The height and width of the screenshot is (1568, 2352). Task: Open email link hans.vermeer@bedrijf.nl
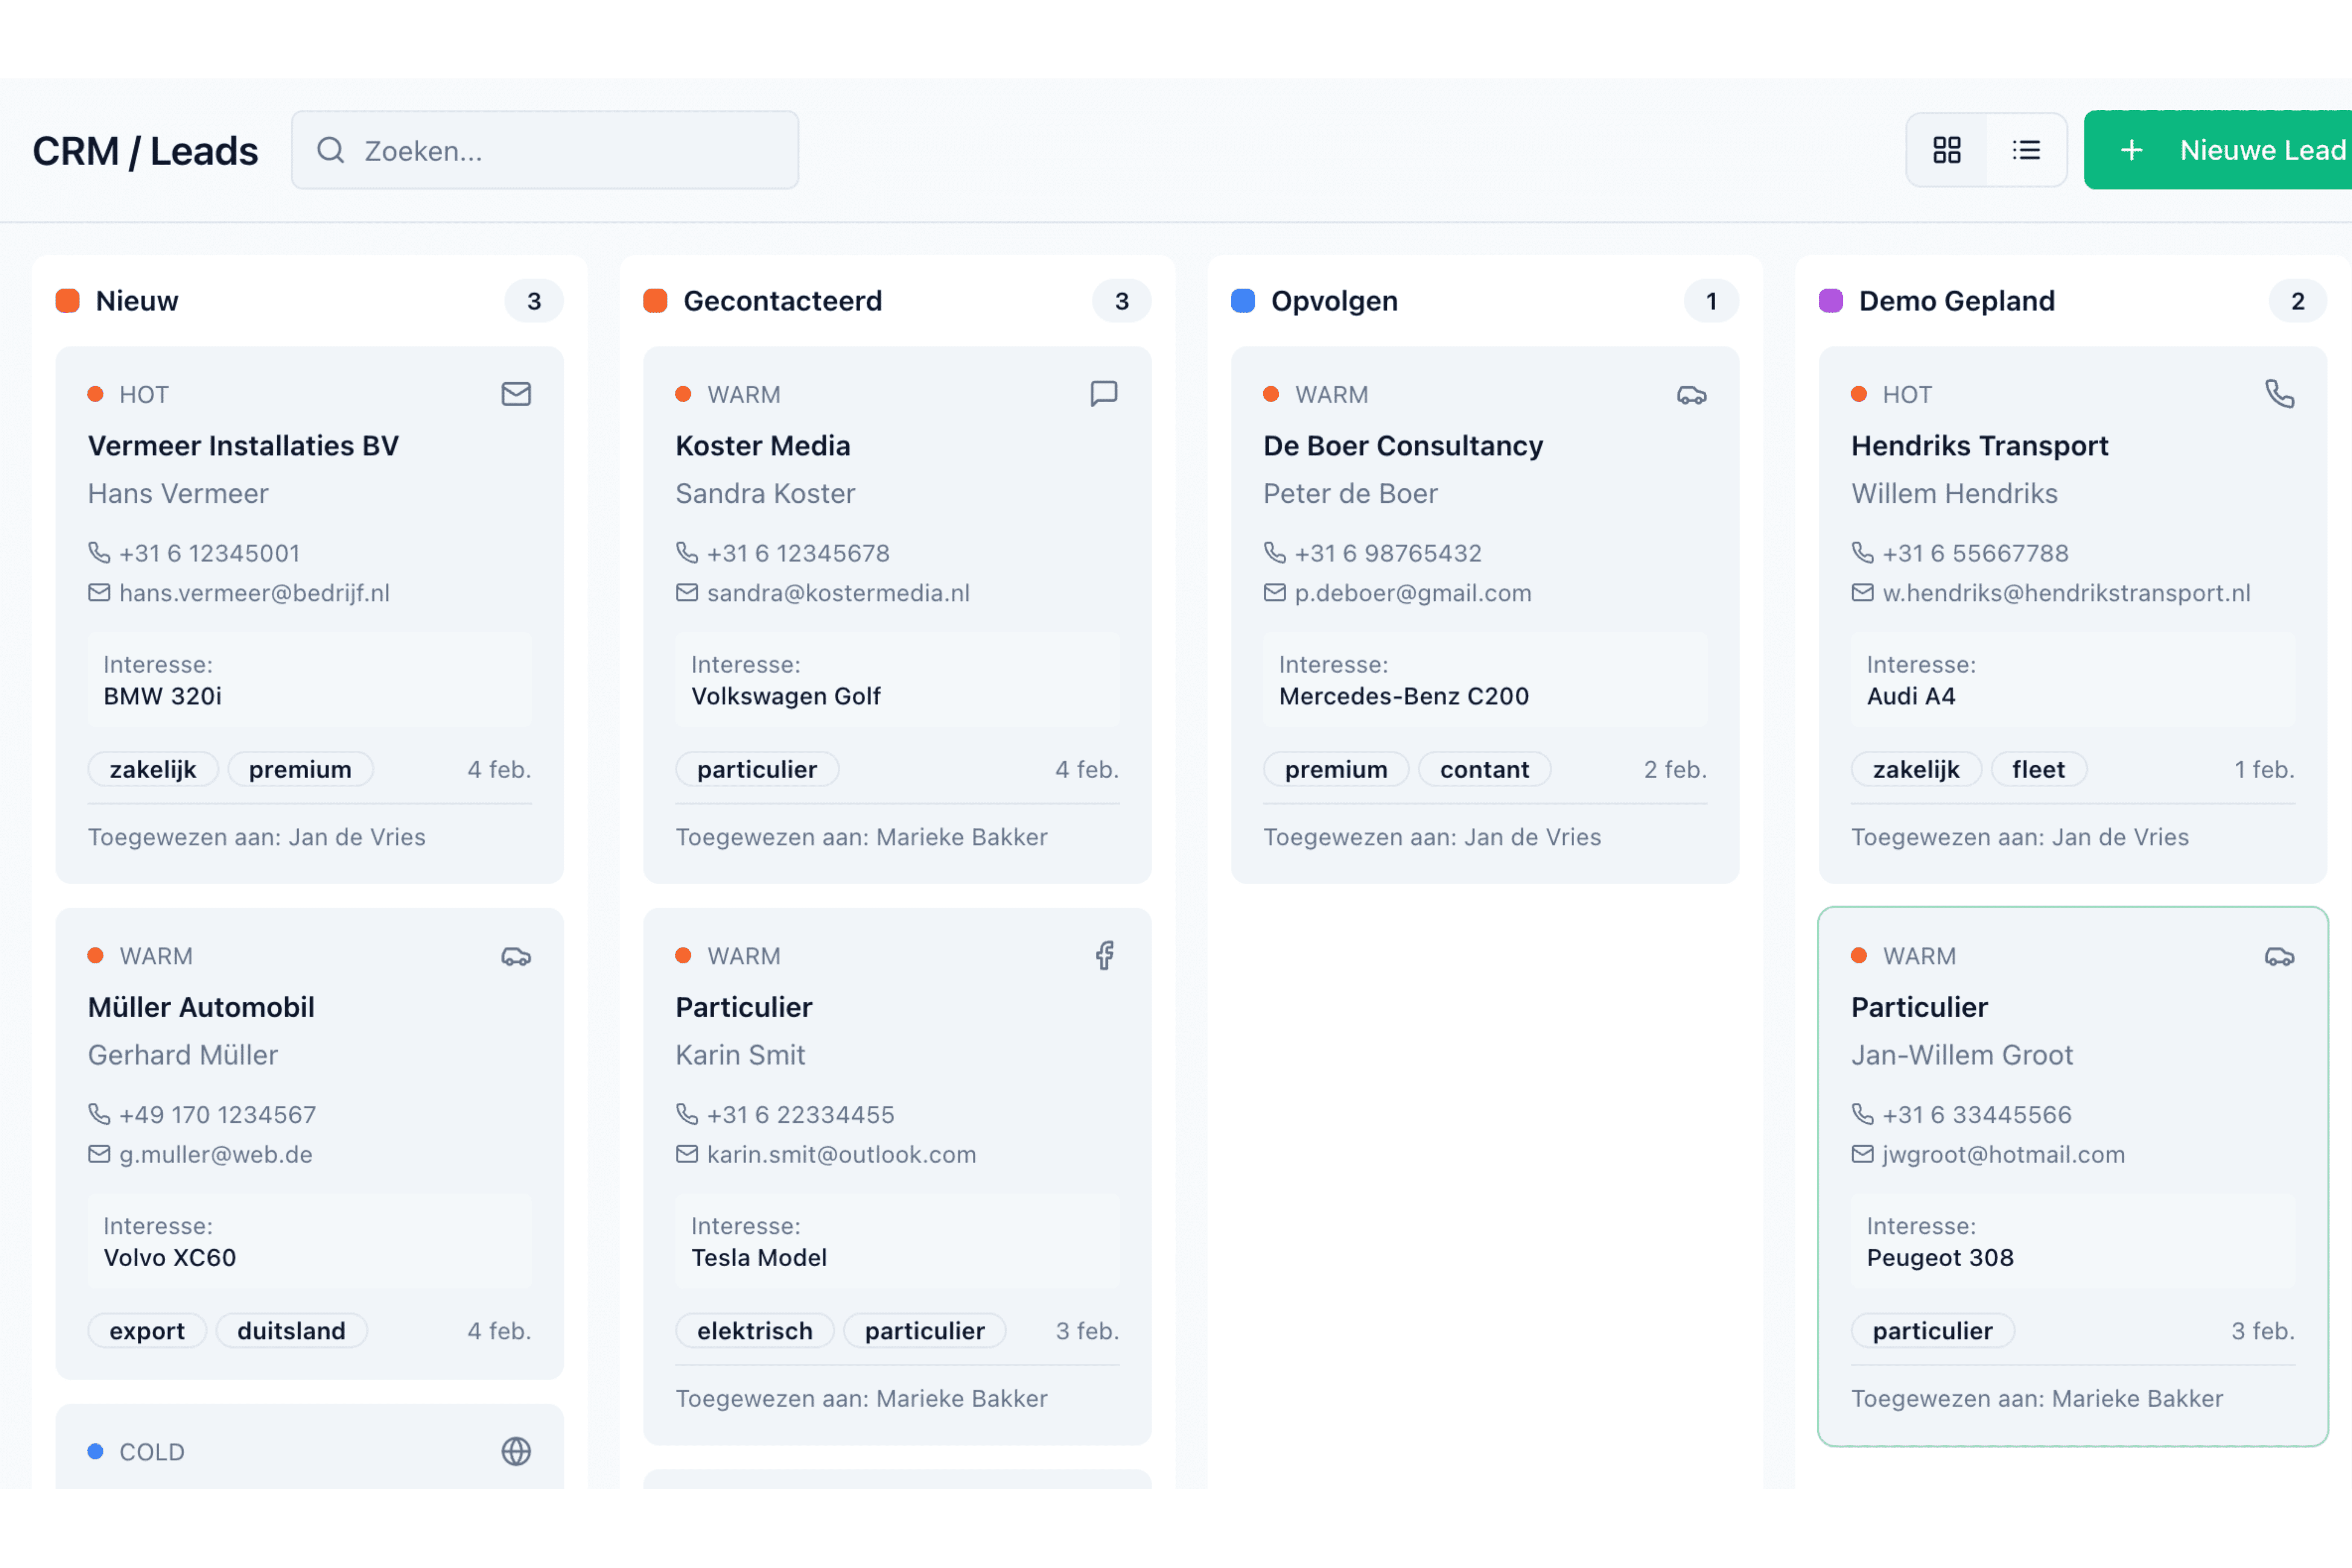pyautogui.click(x=254, y=593)
